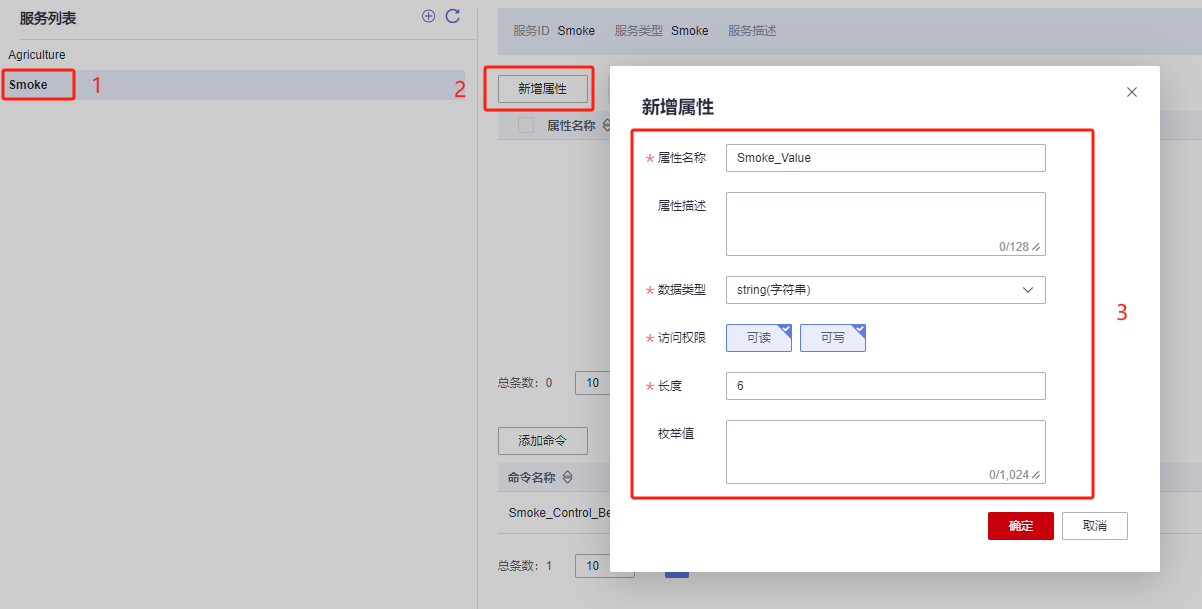Click into the 属性描述 text area
The height and width of the screenshot is (609, 1202).
click(885, 223)
